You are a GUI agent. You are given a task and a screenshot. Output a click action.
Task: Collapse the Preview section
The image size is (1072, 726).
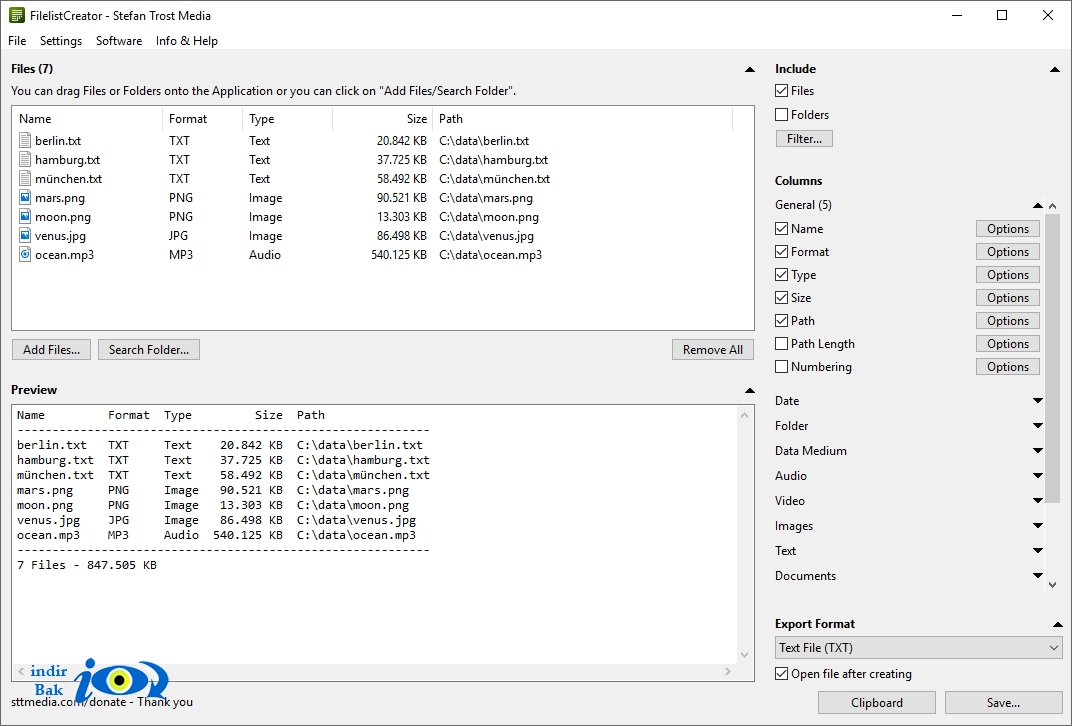pos(749,390)
